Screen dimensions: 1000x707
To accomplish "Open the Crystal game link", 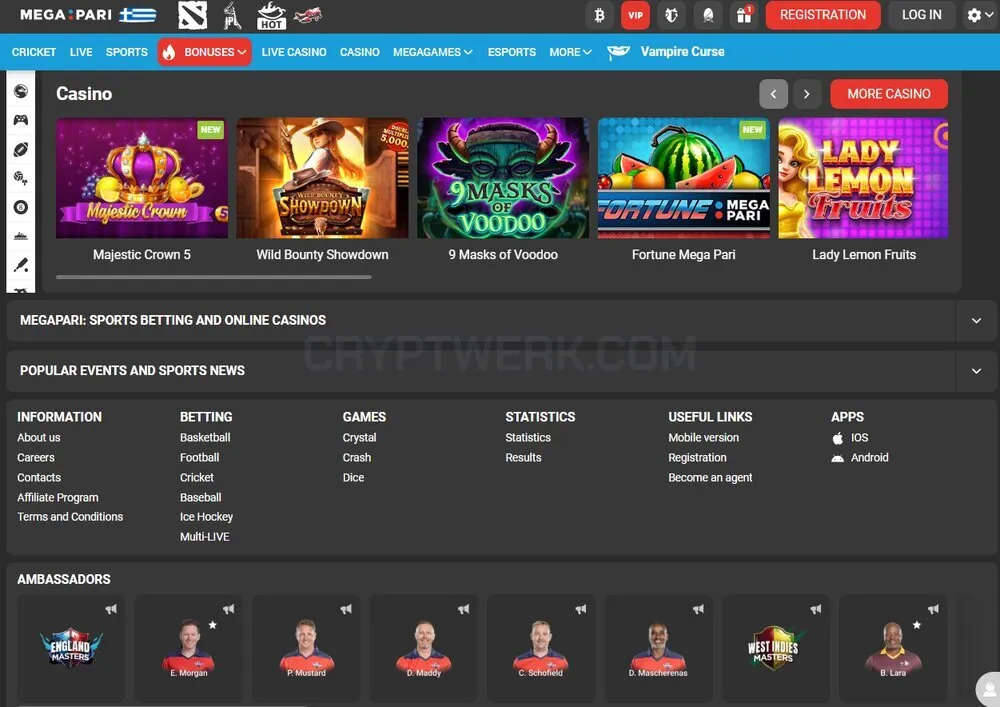I will (360, 437).
